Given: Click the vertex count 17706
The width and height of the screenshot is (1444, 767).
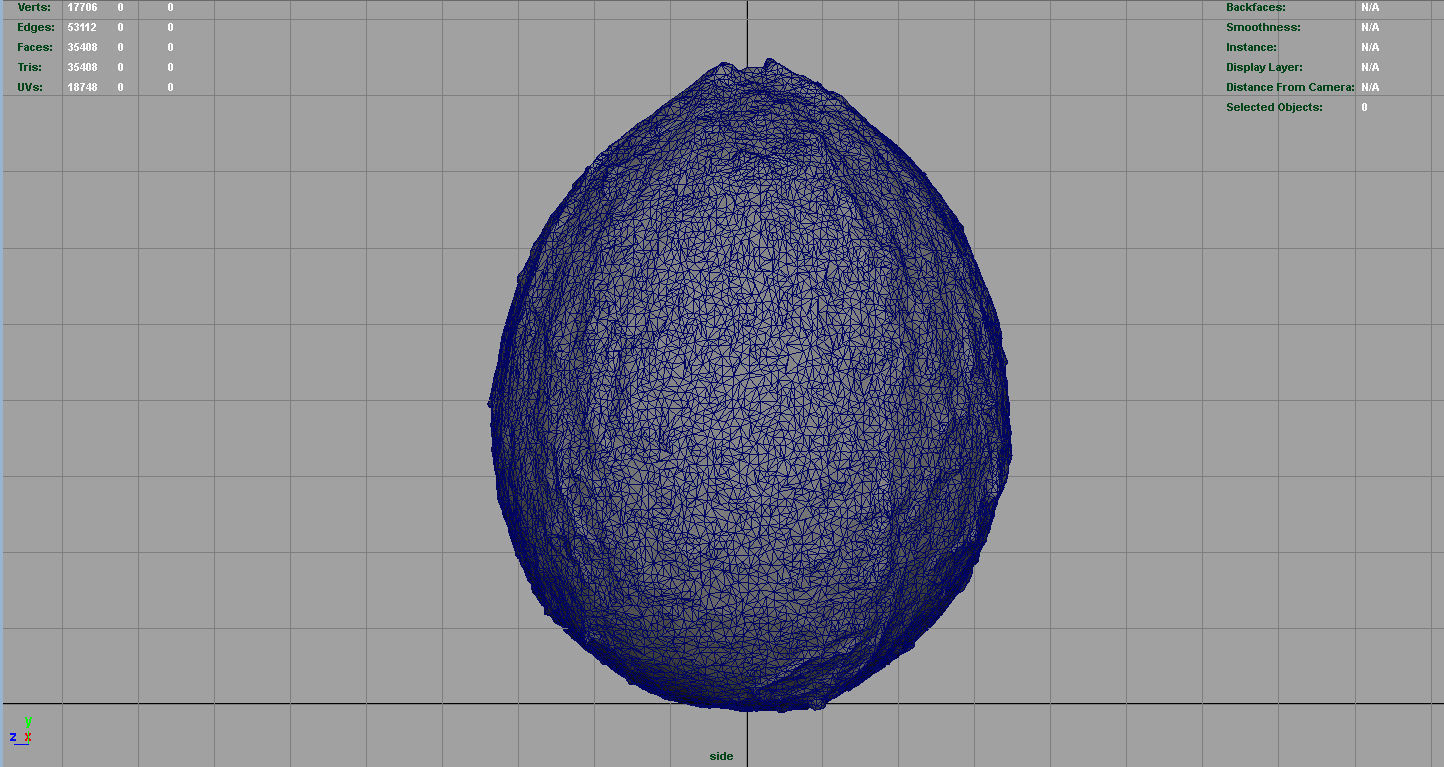Looking at the screenshot, I should [x=82, y=7].
